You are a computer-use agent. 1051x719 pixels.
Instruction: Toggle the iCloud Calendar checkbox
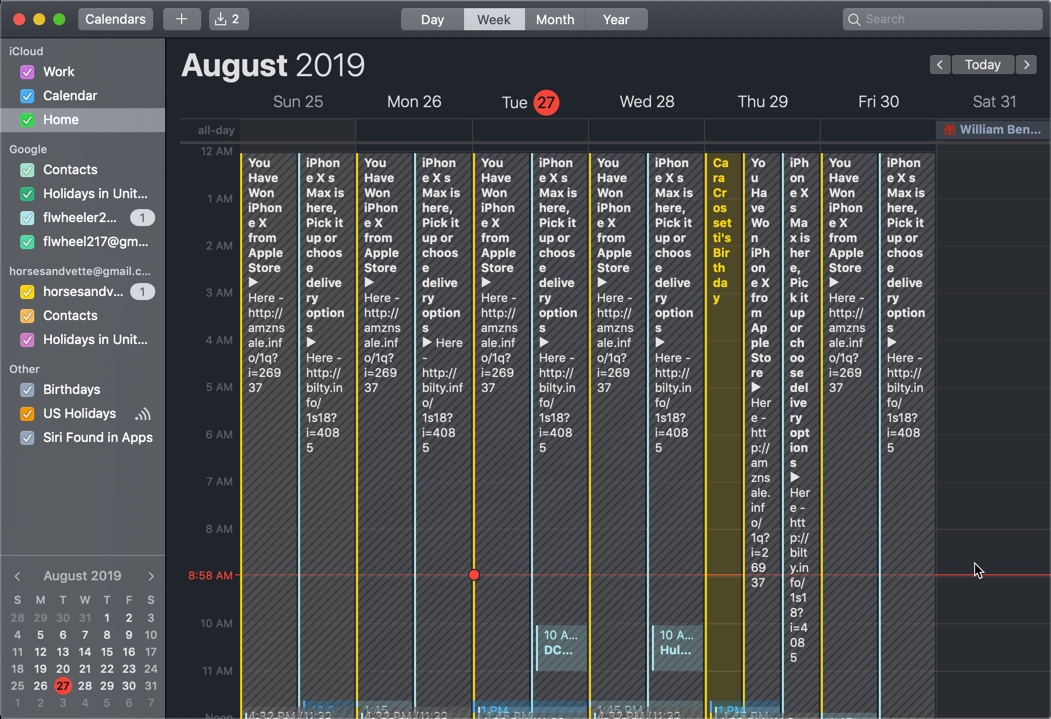tap(27, 96)
